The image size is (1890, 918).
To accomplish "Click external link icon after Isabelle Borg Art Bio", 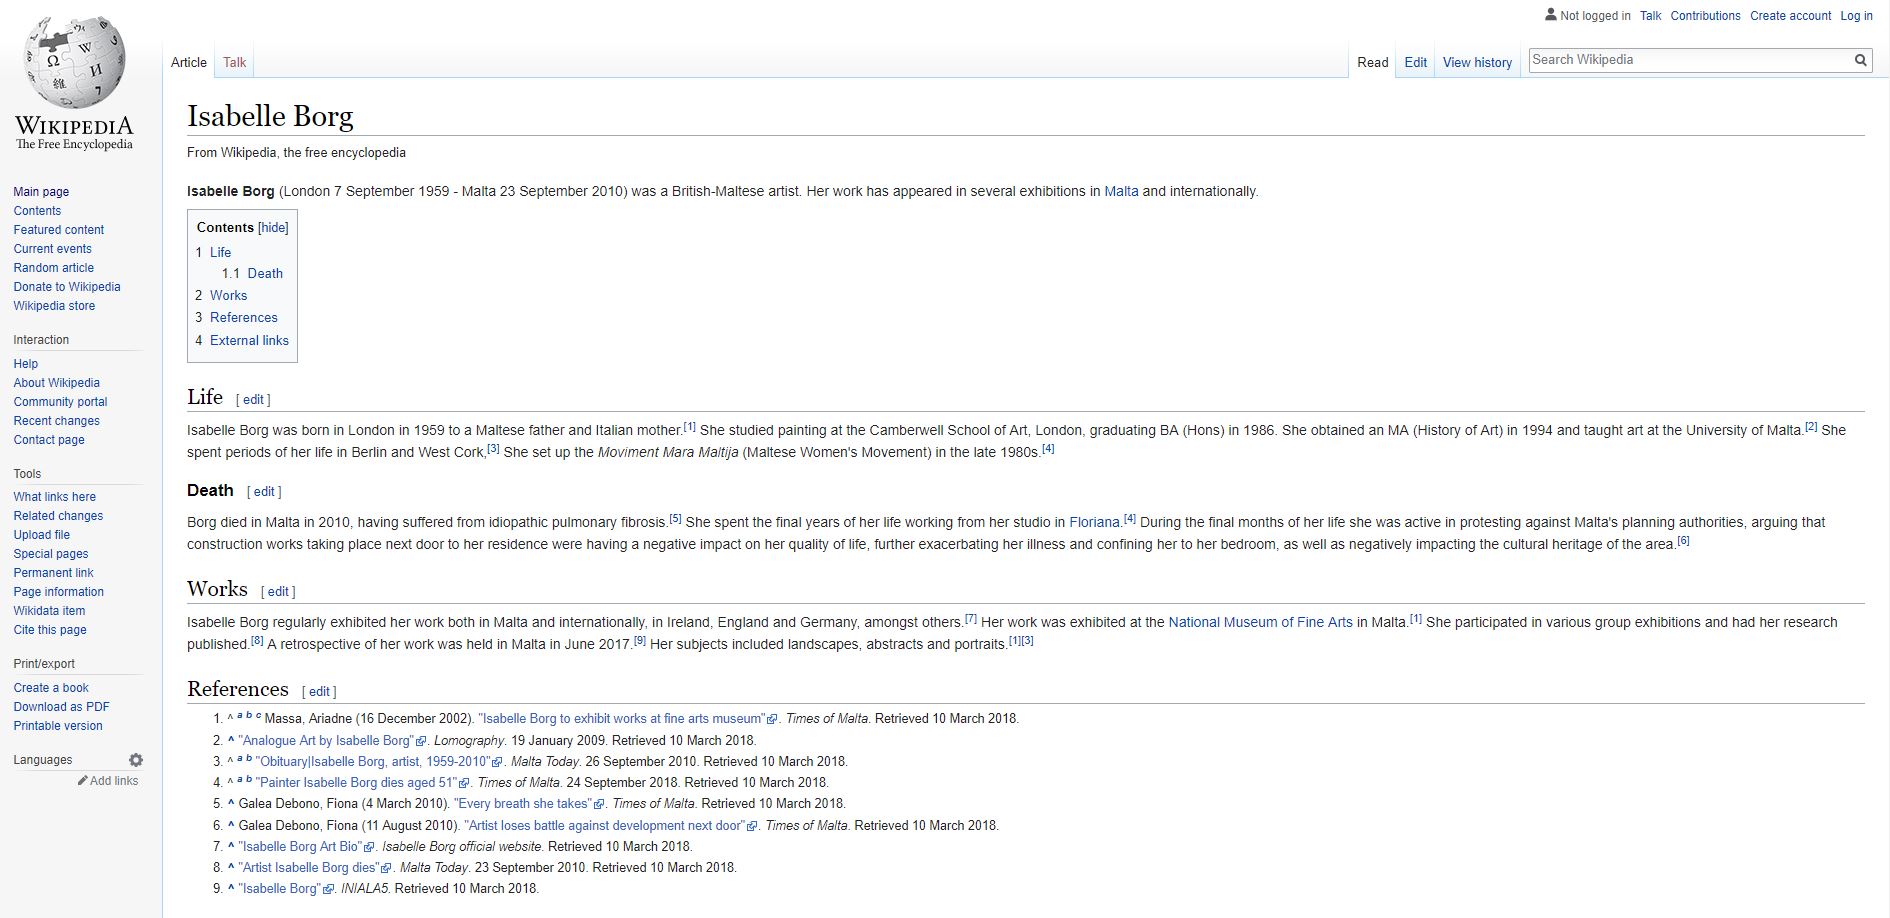I will (369, 847).
